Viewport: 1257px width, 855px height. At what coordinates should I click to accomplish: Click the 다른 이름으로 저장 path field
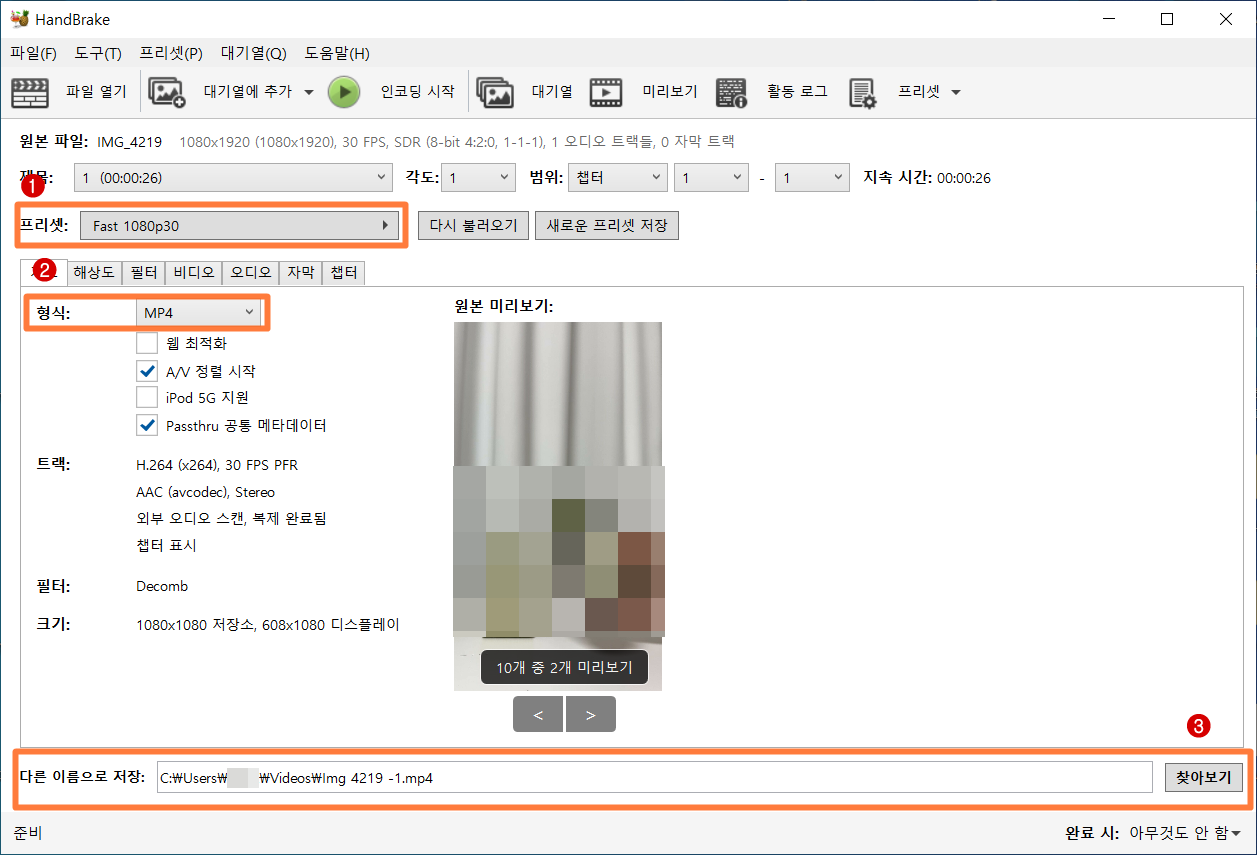[x=655, y=777]
